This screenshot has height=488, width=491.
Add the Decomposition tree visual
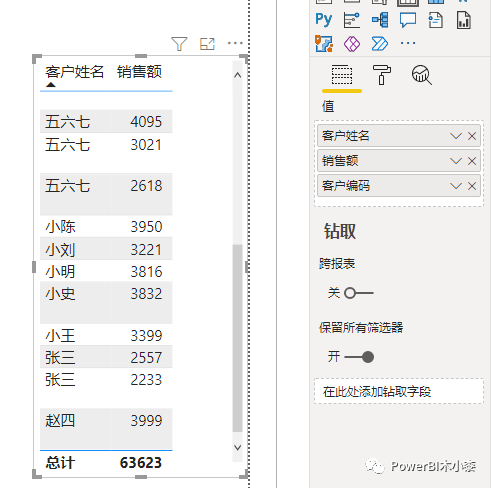pos(380,20)
